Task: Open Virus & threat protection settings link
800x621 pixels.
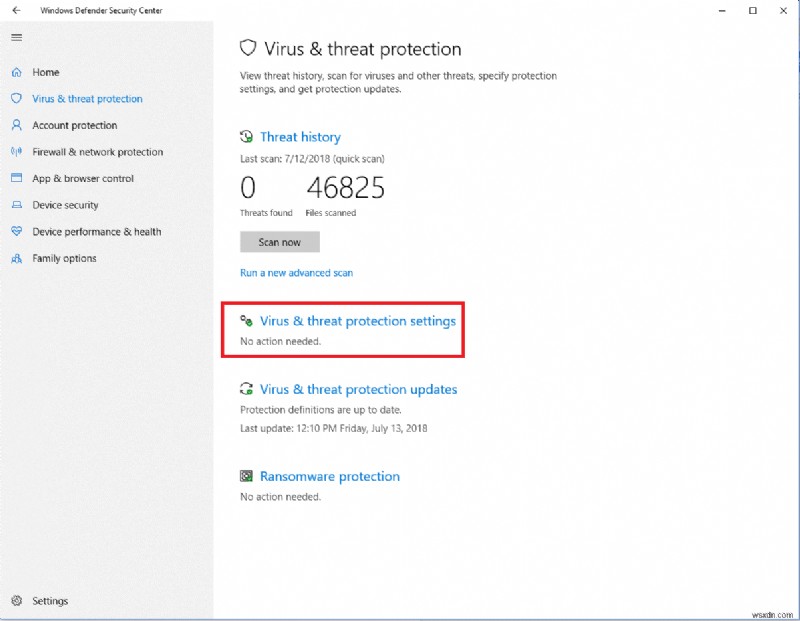Action: [358, 321]
